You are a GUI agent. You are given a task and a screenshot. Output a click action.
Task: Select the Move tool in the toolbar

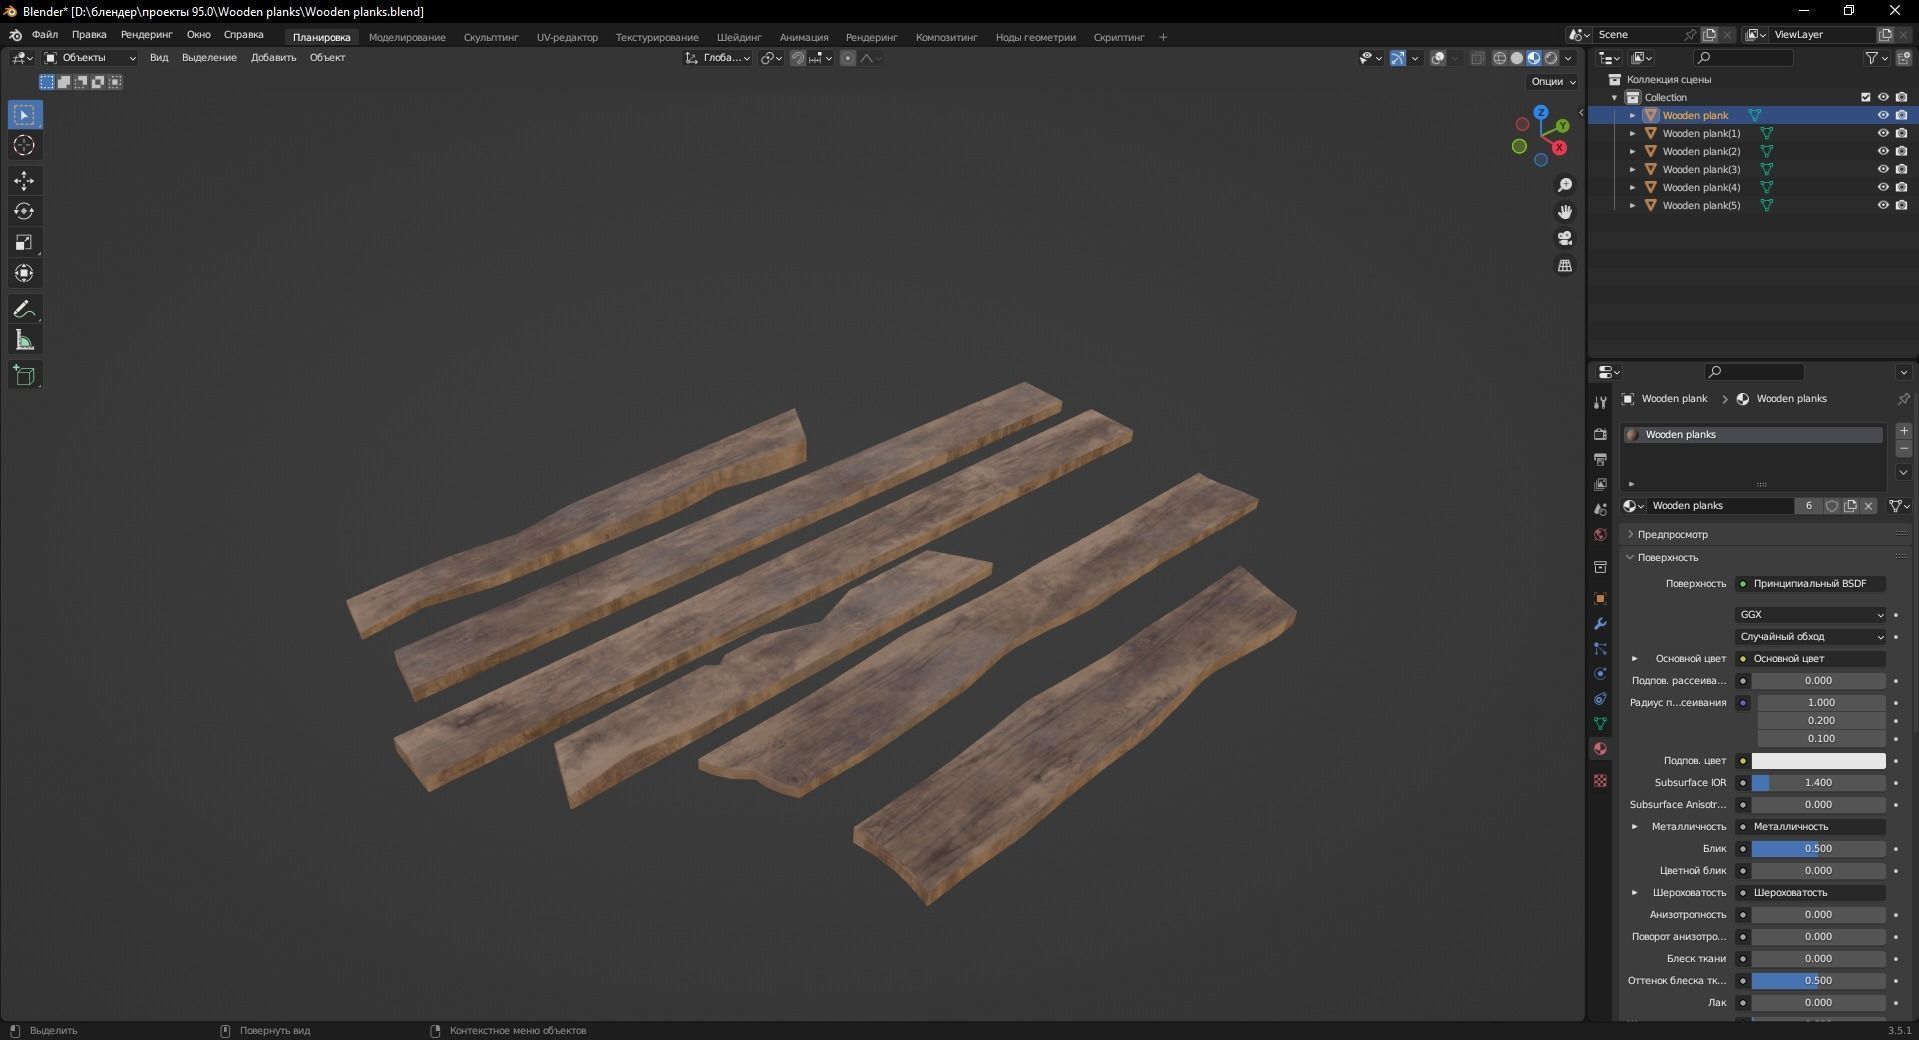tap(24, 181)
